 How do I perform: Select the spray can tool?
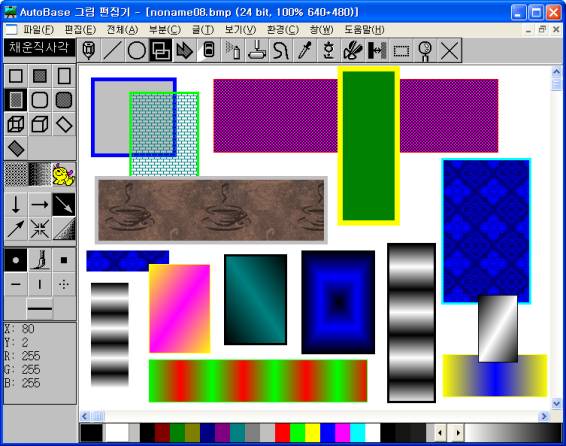pos(233,51)
